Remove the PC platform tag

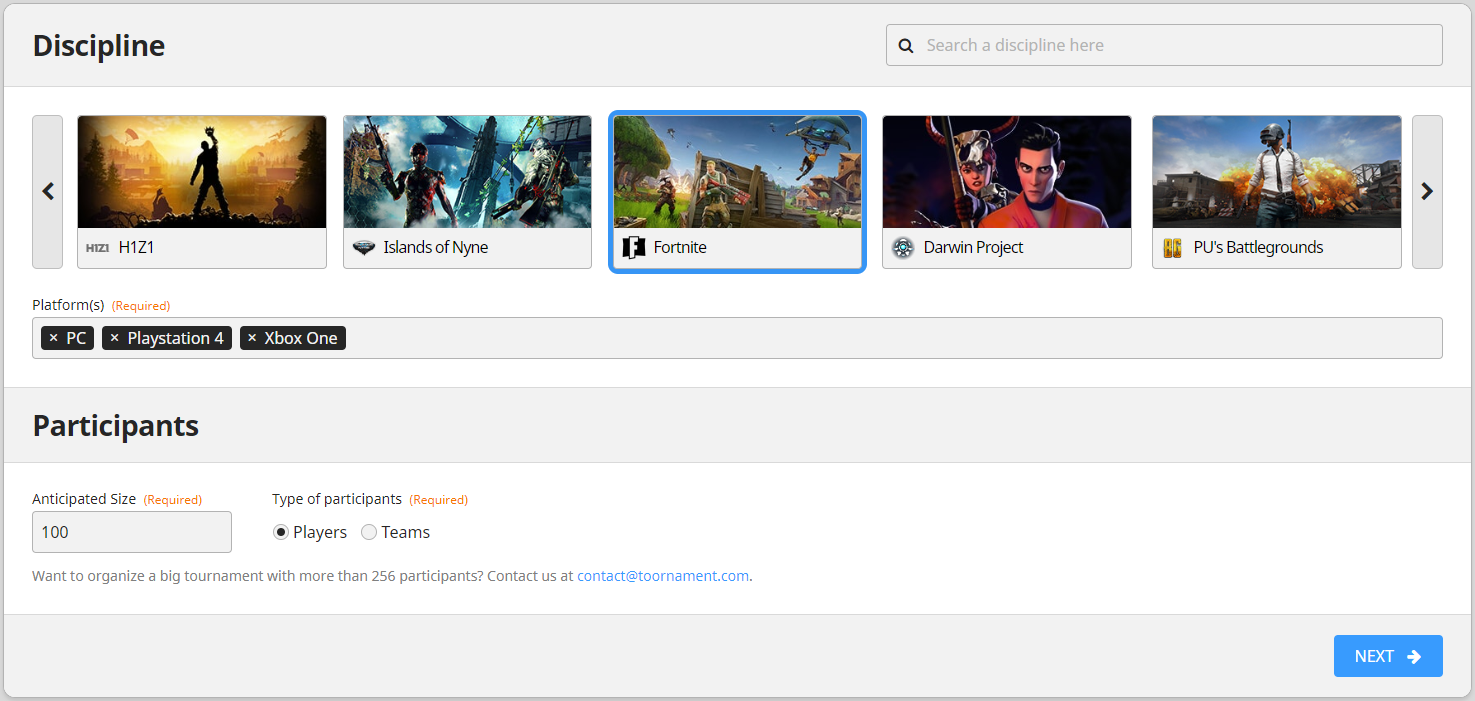(53, 338)
